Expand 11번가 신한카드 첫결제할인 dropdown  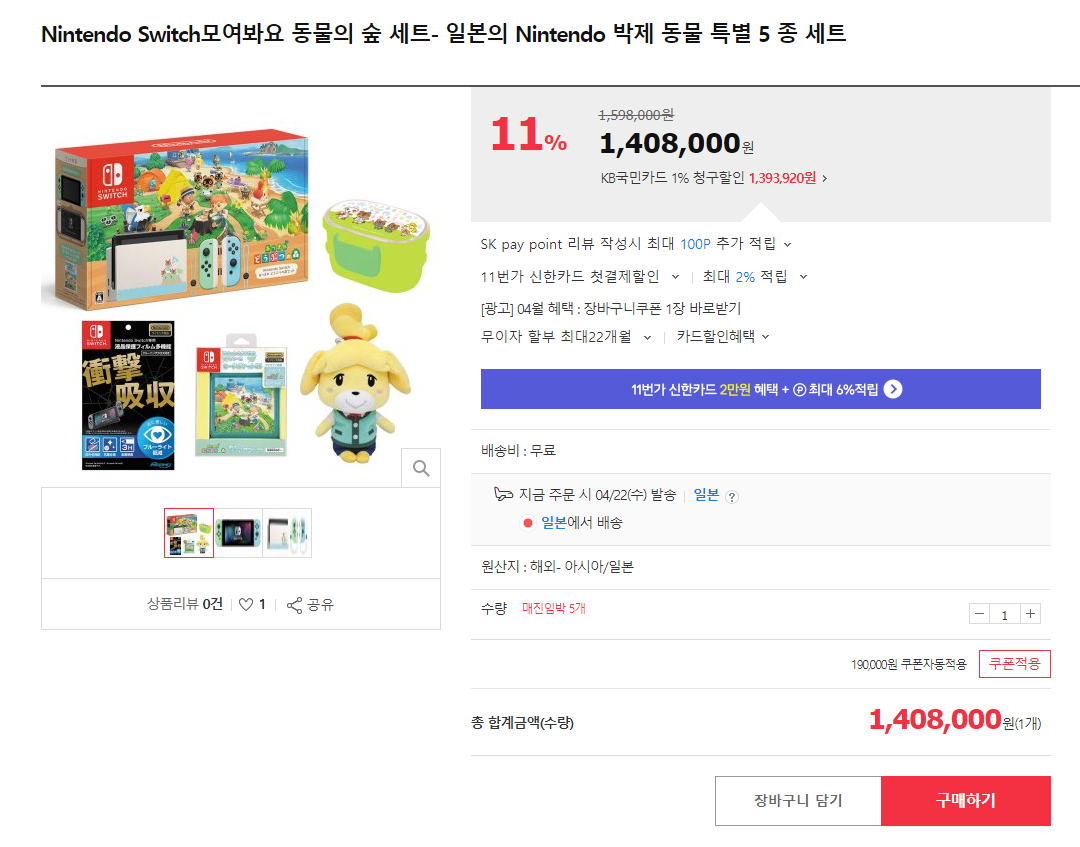pyautogui.click(x=675, y=276)
